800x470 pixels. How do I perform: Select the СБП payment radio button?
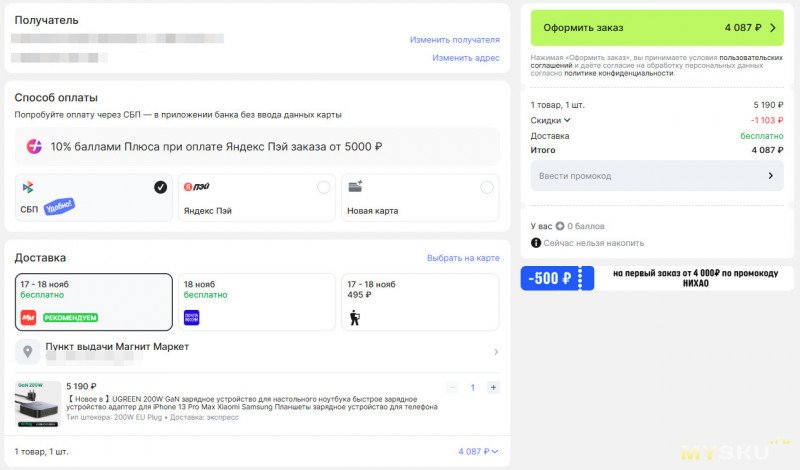point(160,187)
